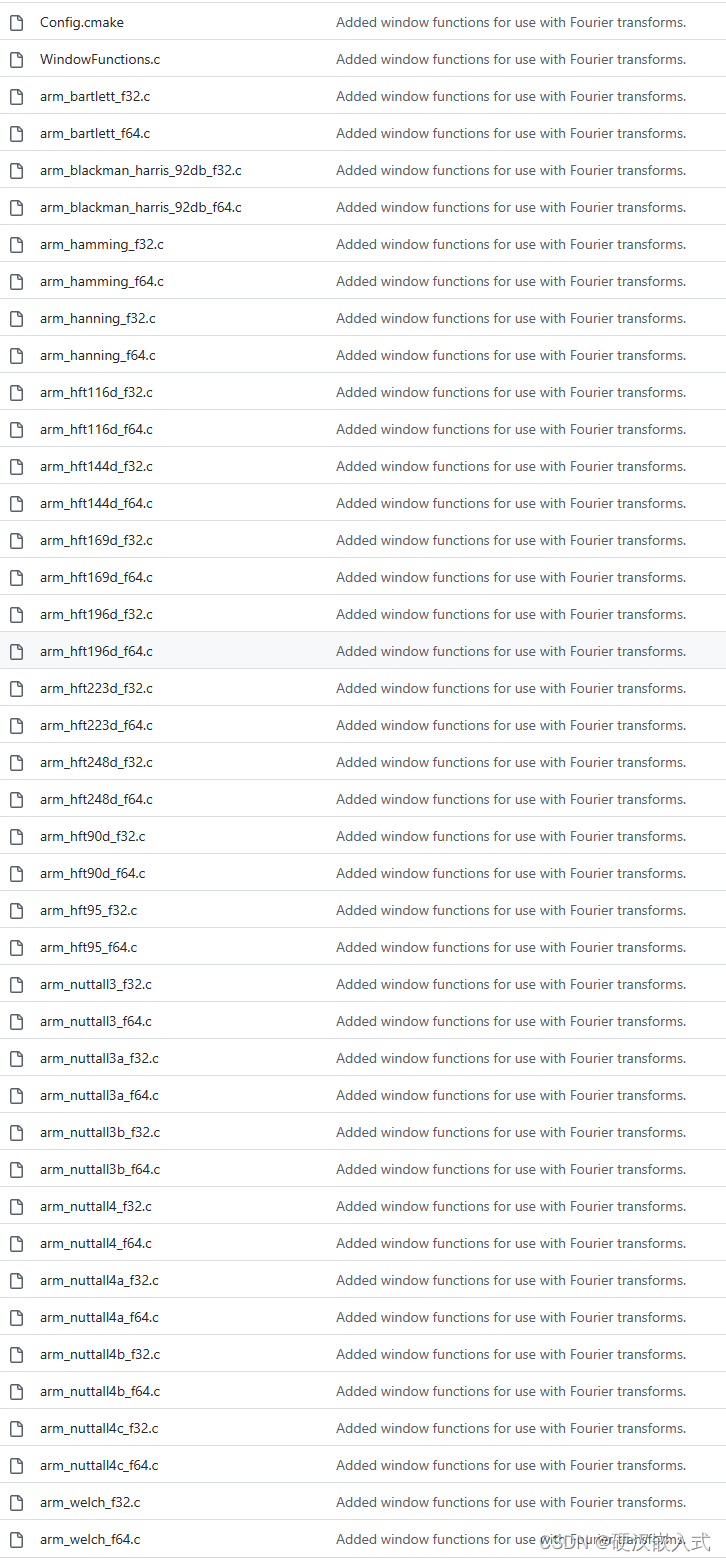Open arm_hft116d_f64.c
The image size is (726, 1562).
coord(97,429)
